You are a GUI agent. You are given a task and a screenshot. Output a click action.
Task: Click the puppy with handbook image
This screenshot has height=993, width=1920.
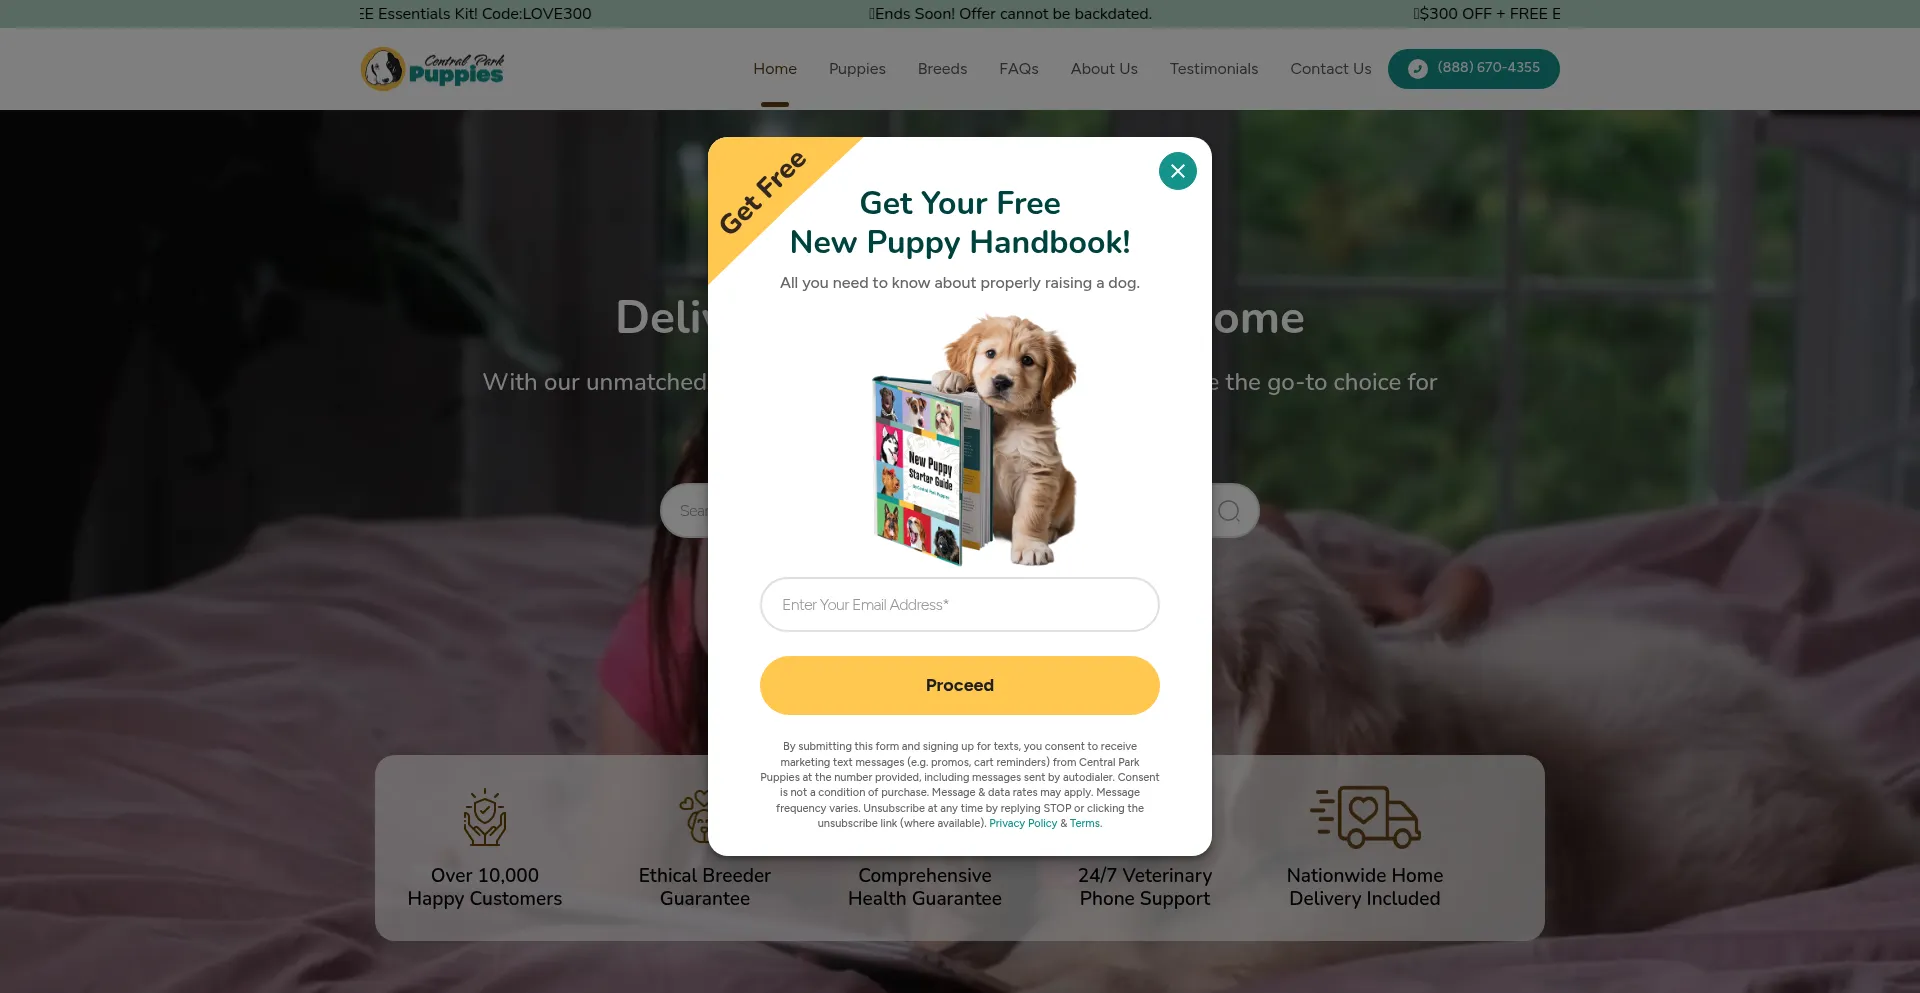(975, 440)
